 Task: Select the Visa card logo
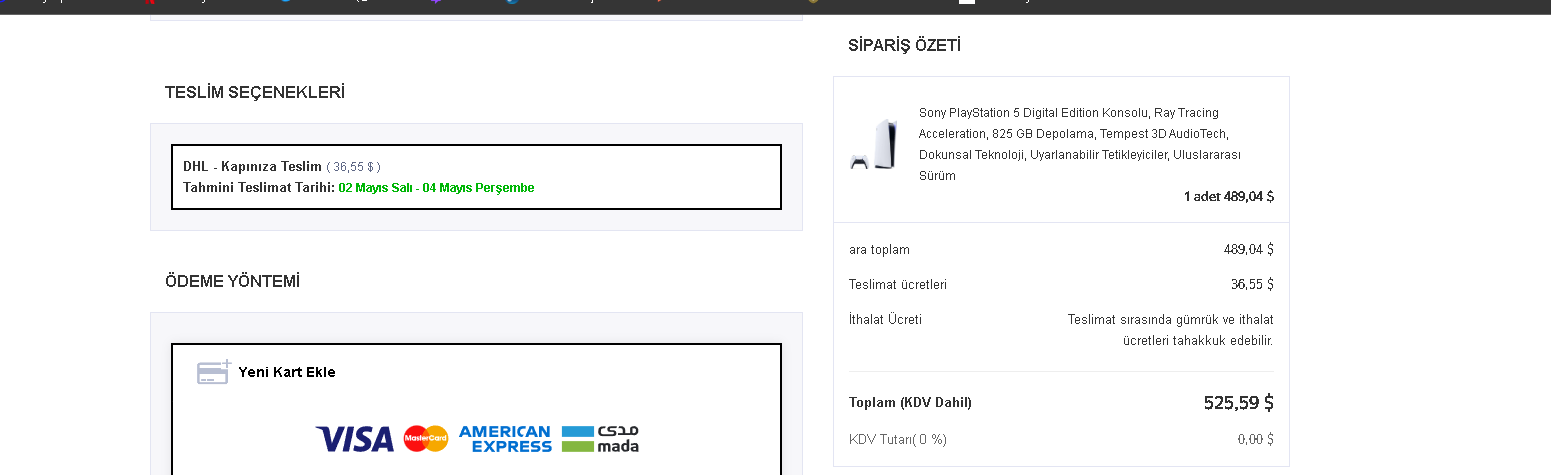(355, 439)
